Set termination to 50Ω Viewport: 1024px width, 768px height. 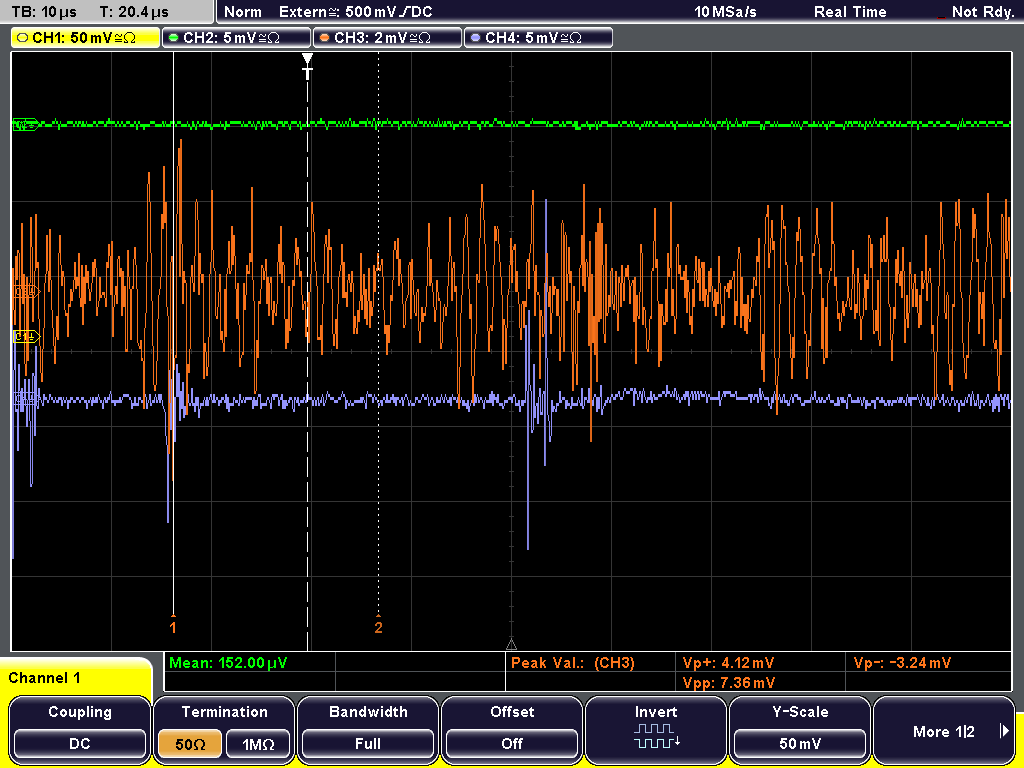pos(190,744)
